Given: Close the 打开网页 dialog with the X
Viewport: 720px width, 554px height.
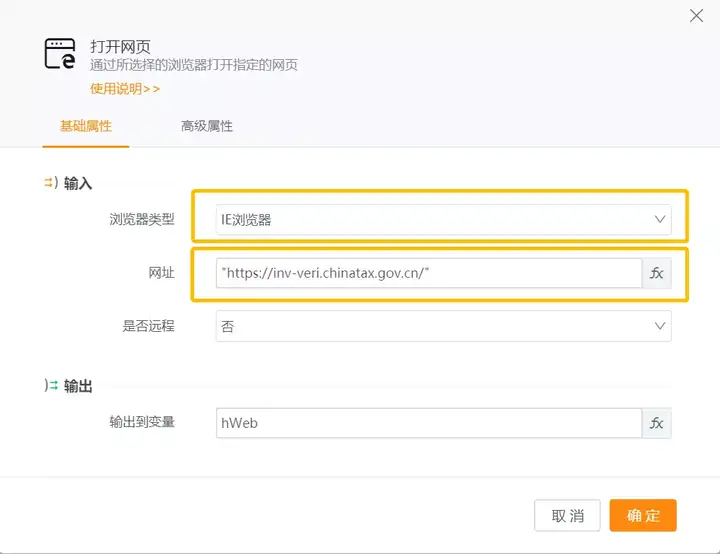Looking at the screenshot, I should [x=696, y=15].
